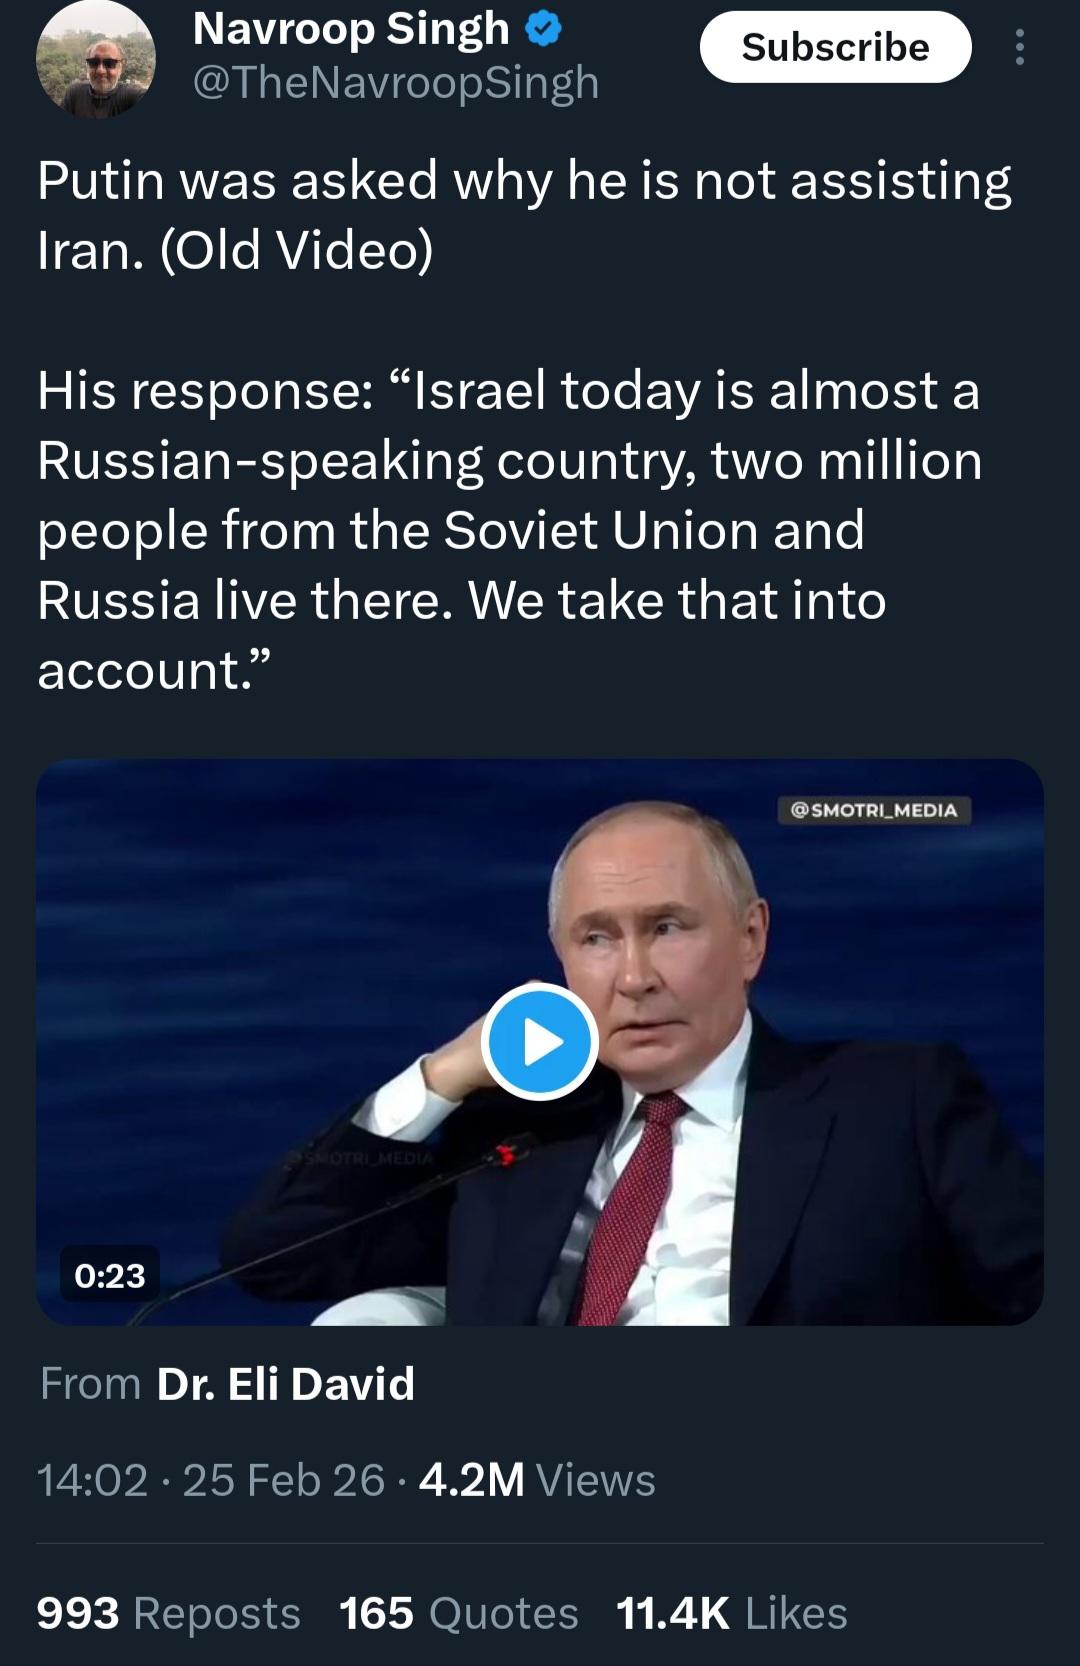
Task: Click the "(Old Video)" text
Action: click(297, 250)
